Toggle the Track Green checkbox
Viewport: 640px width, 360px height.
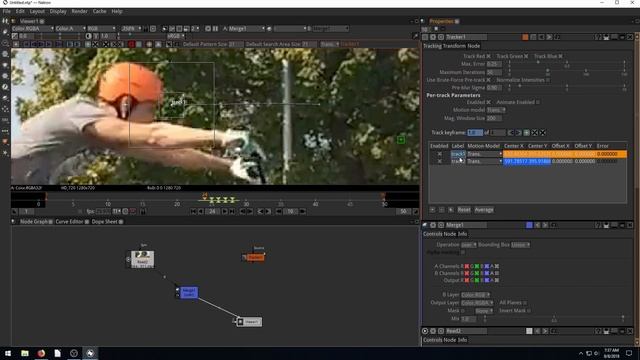click(x=526, y=56)
